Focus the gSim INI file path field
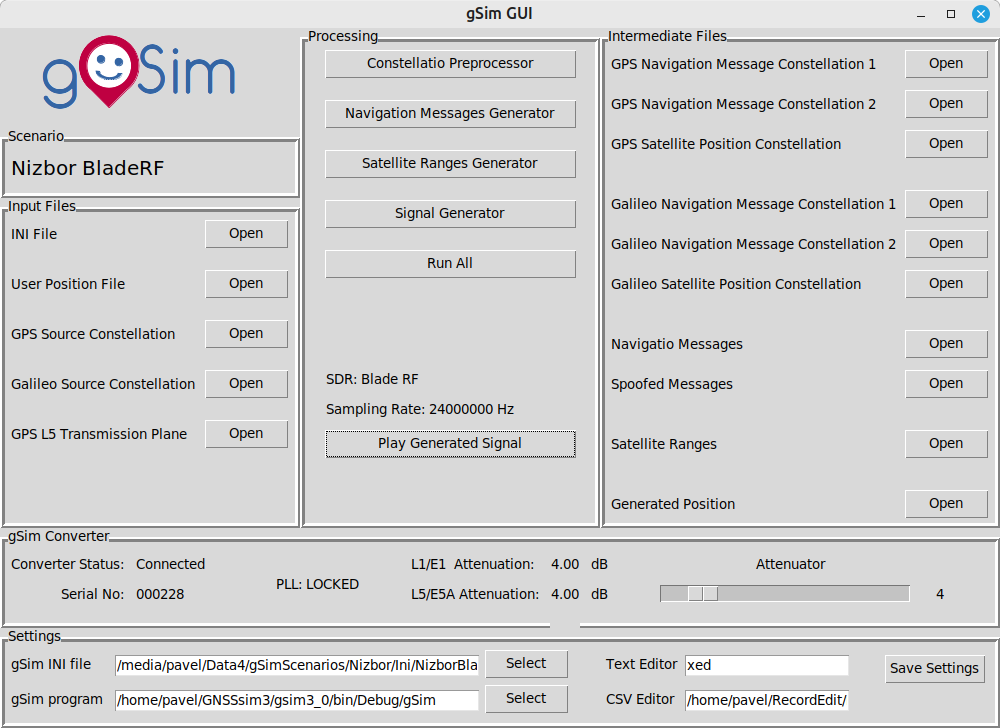This screenshot has height=728, width=1000. coord(297,666)
